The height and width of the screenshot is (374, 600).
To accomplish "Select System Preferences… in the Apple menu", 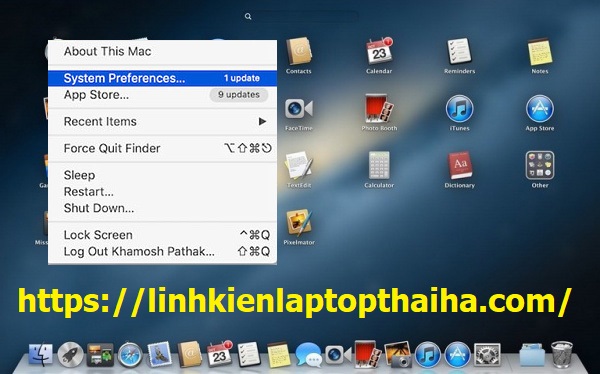I will (x=162, y=78).
